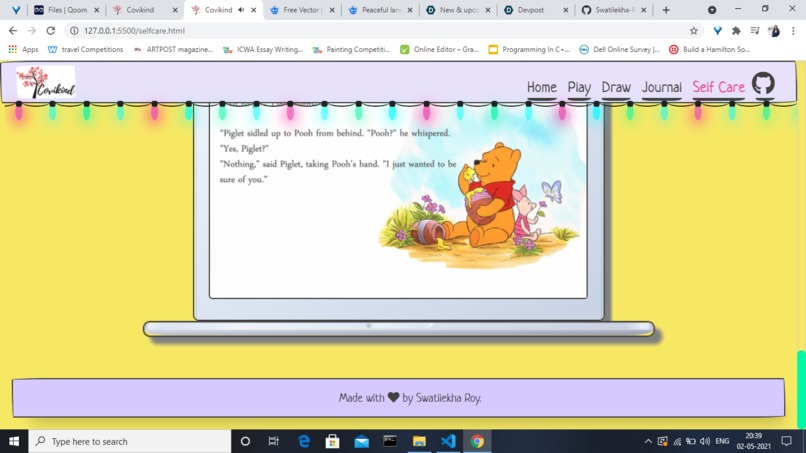
Task: Open ARTPOST magazine bookmark
Action: coord(173,49)
